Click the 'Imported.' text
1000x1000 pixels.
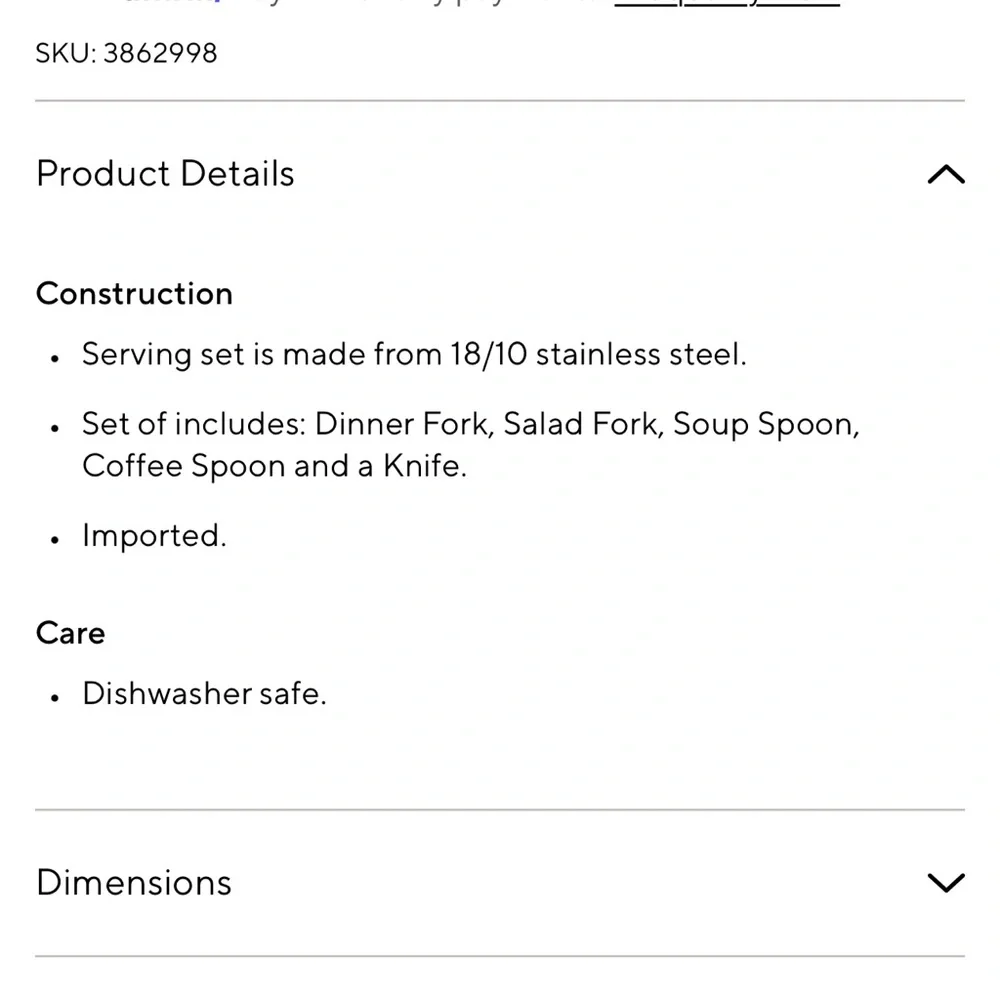coord(154,536)
